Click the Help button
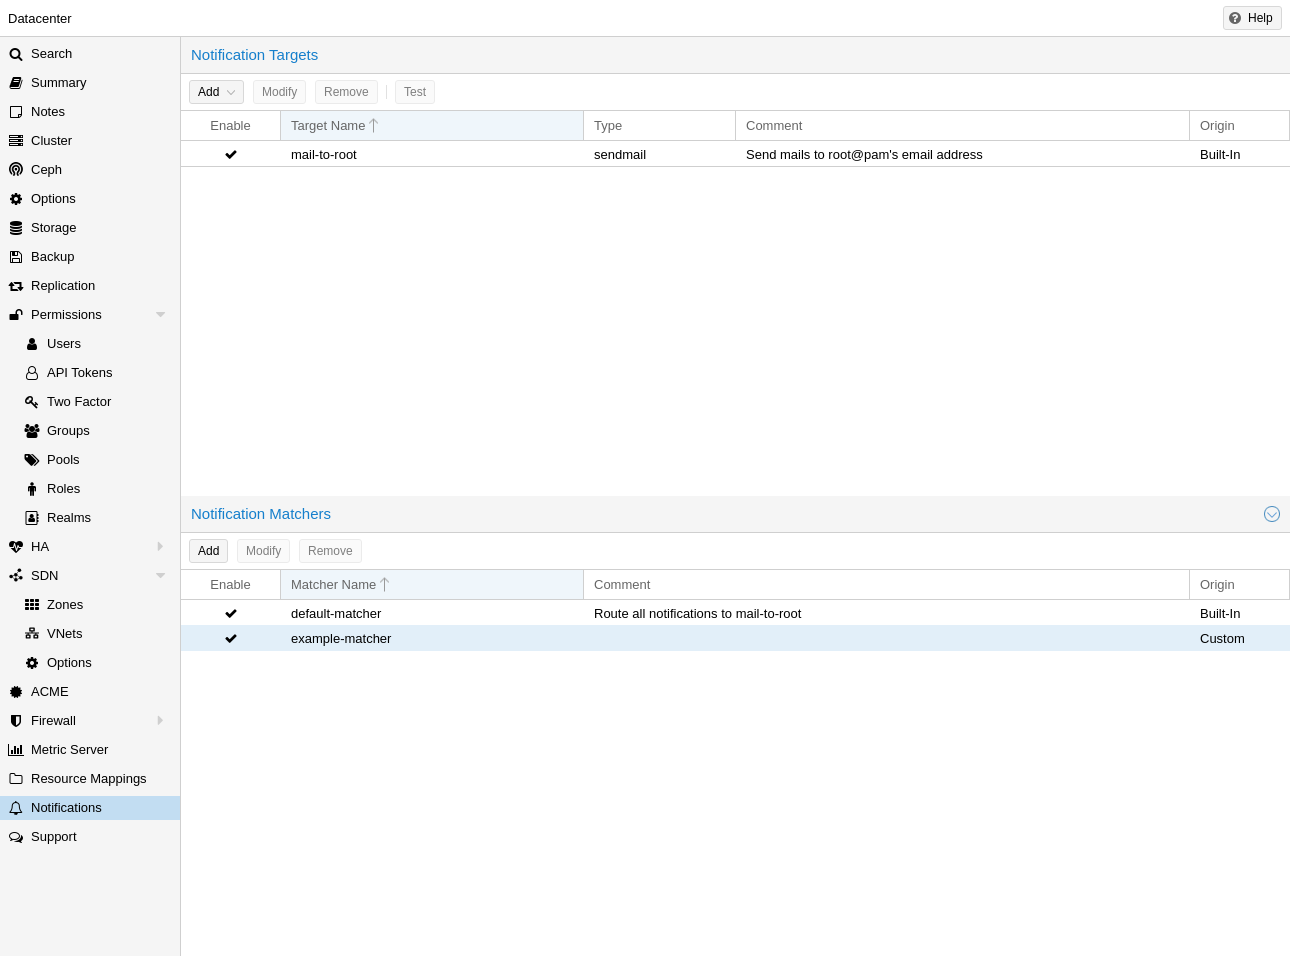 pyautogui.click(x=1252, y=18)
